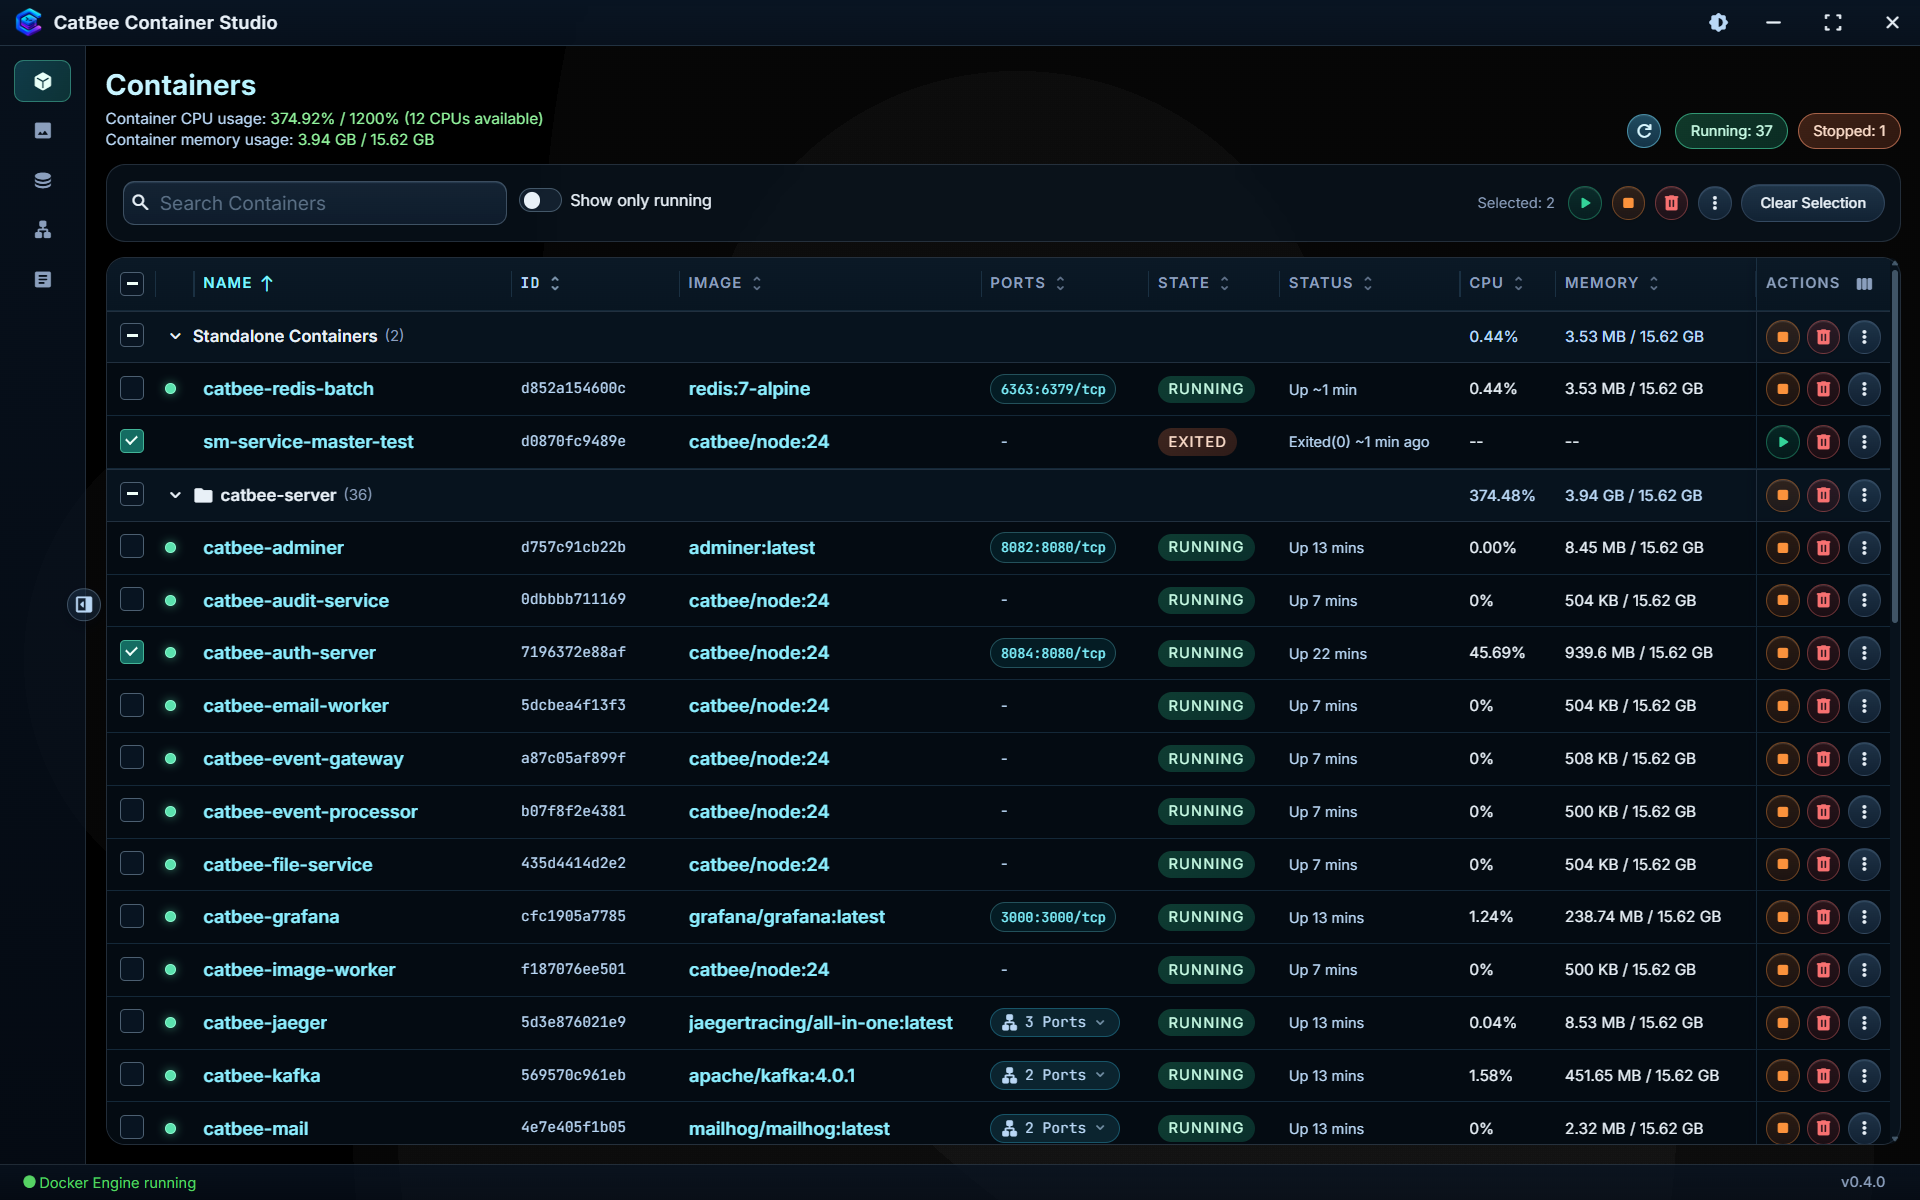Viewport: 1920px width, 1200px height.
Task: Stop all catbee-server group containers
Action: tap(1782, 495)
